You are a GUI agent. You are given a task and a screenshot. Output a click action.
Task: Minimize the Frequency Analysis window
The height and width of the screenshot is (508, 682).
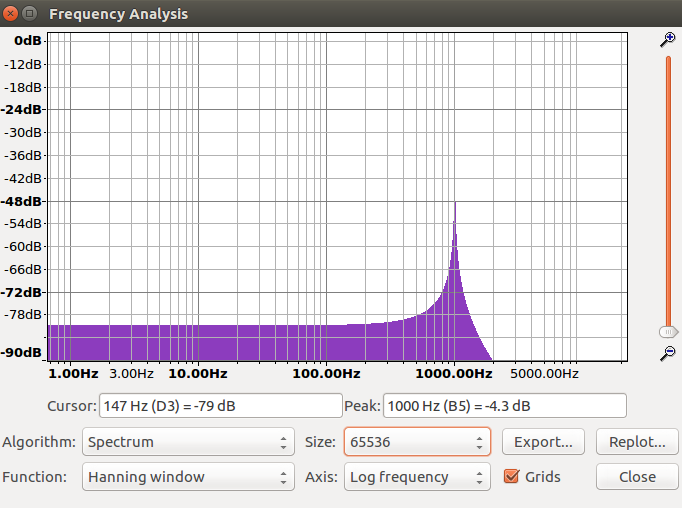click(x=30, y=14)
